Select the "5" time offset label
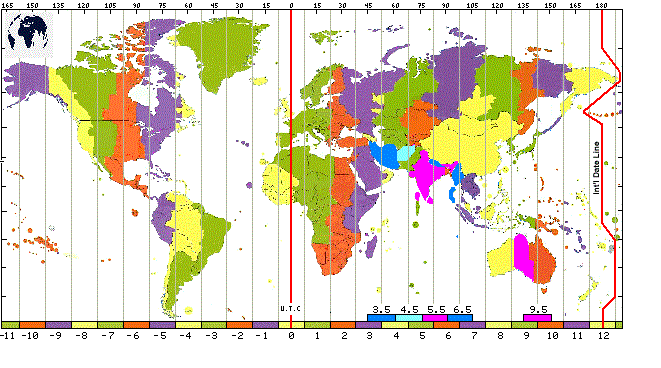This screenshot has width=661, height=368. coord(422,336)
